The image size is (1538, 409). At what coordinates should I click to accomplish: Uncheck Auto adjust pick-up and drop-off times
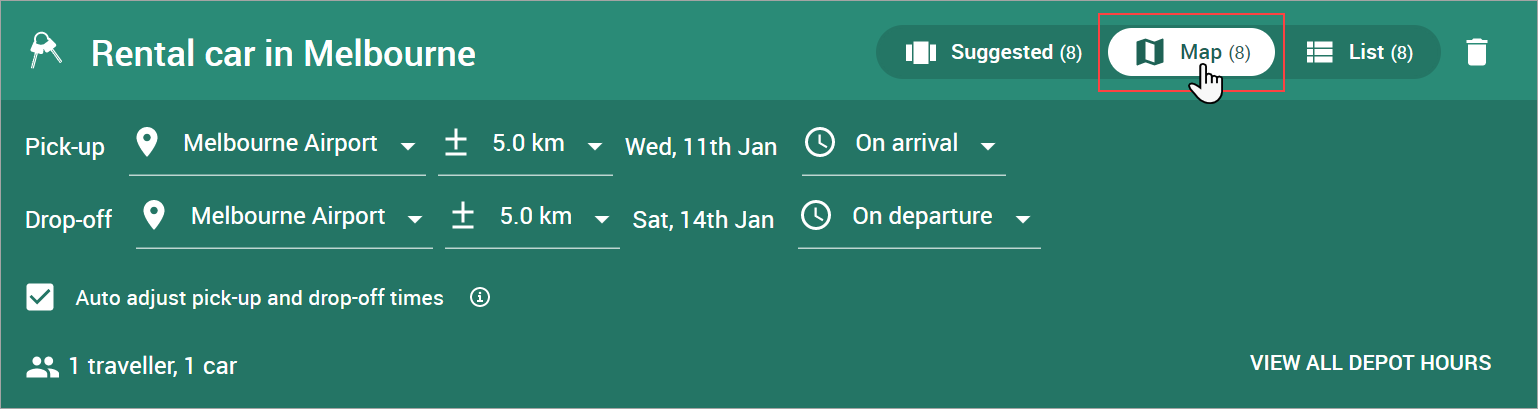[x=40, y=297]
